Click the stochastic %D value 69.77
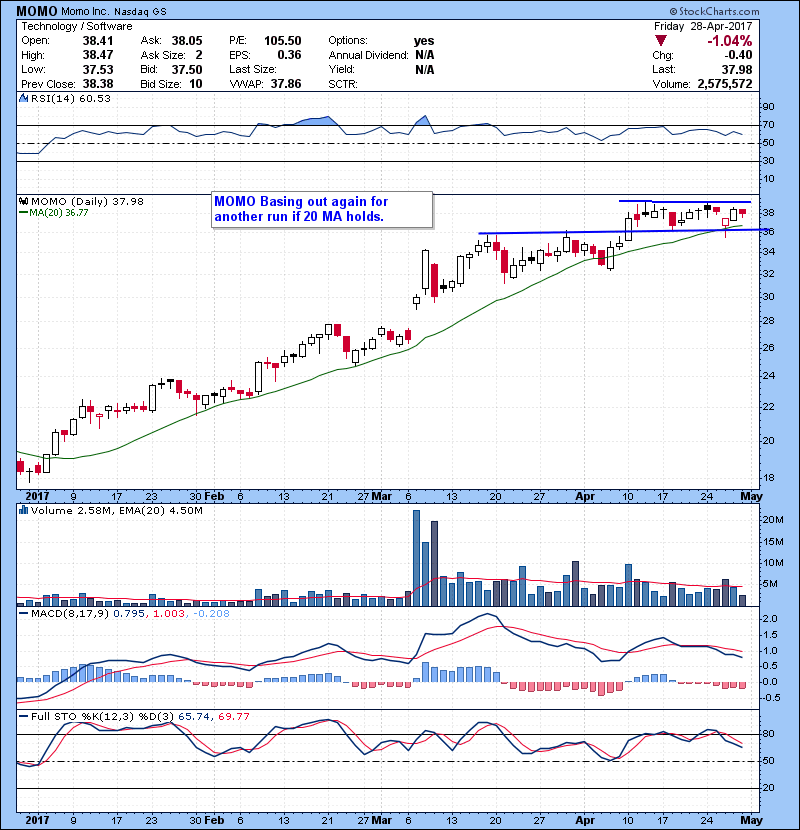 click(x=233, y=717)
